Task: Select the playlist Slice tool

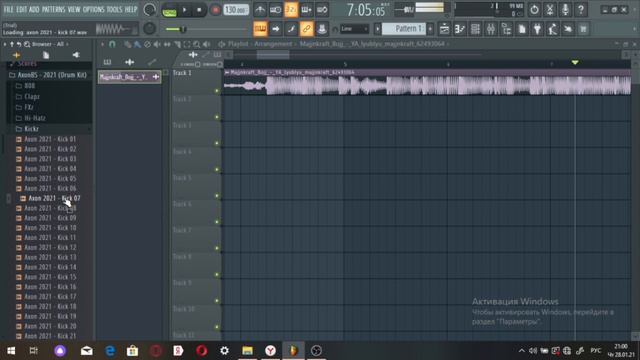Action: tap(177, 44)
